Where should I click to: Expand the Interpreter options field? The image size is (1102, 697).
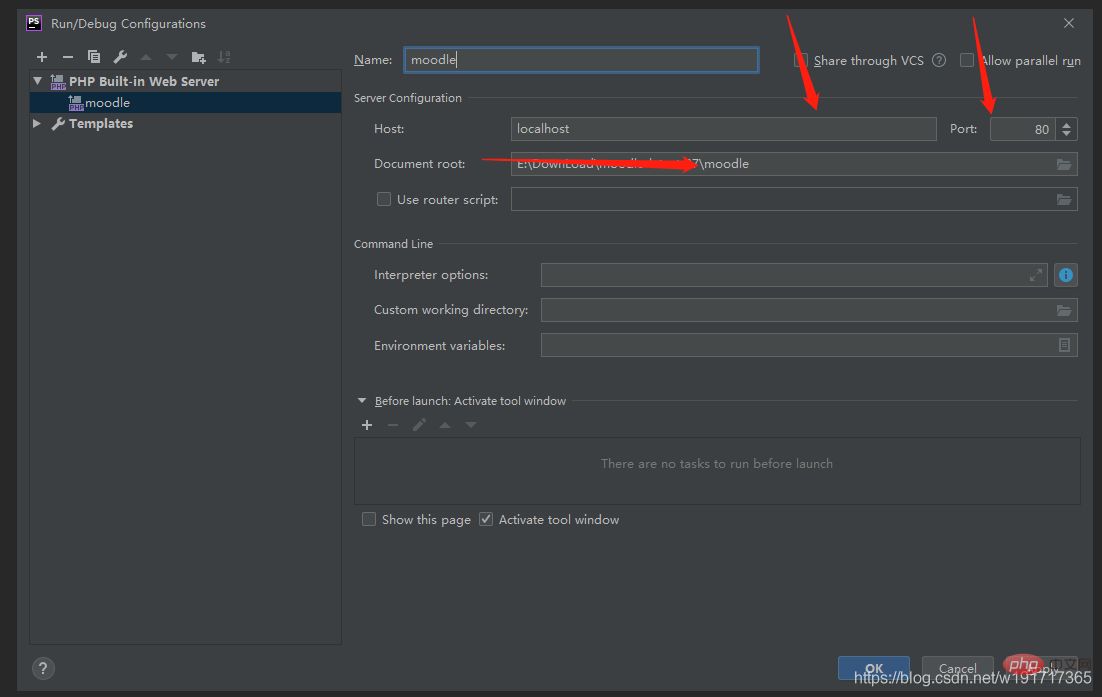1036,275
